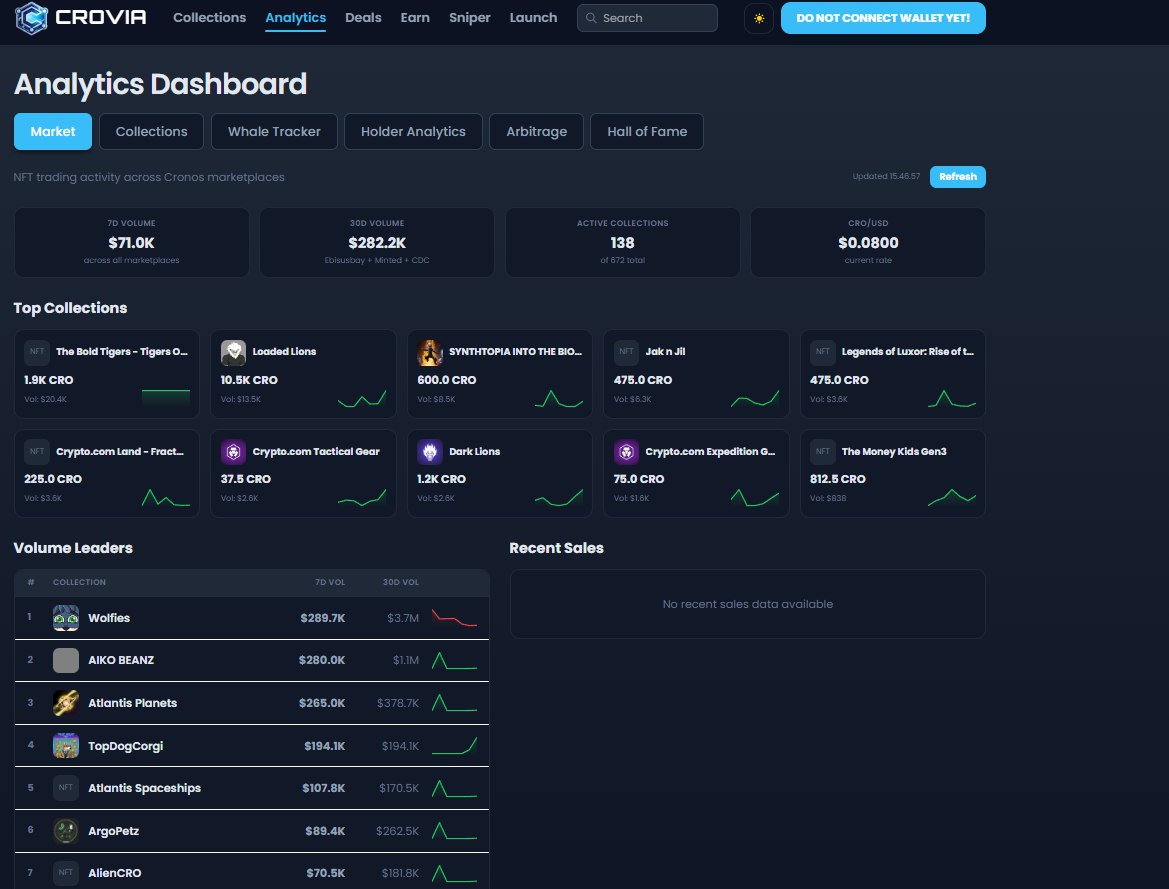This screenshot has width=1169, height=889.
Task: Open the Analytics nav menu item
Action: click(x=295, y=17)
